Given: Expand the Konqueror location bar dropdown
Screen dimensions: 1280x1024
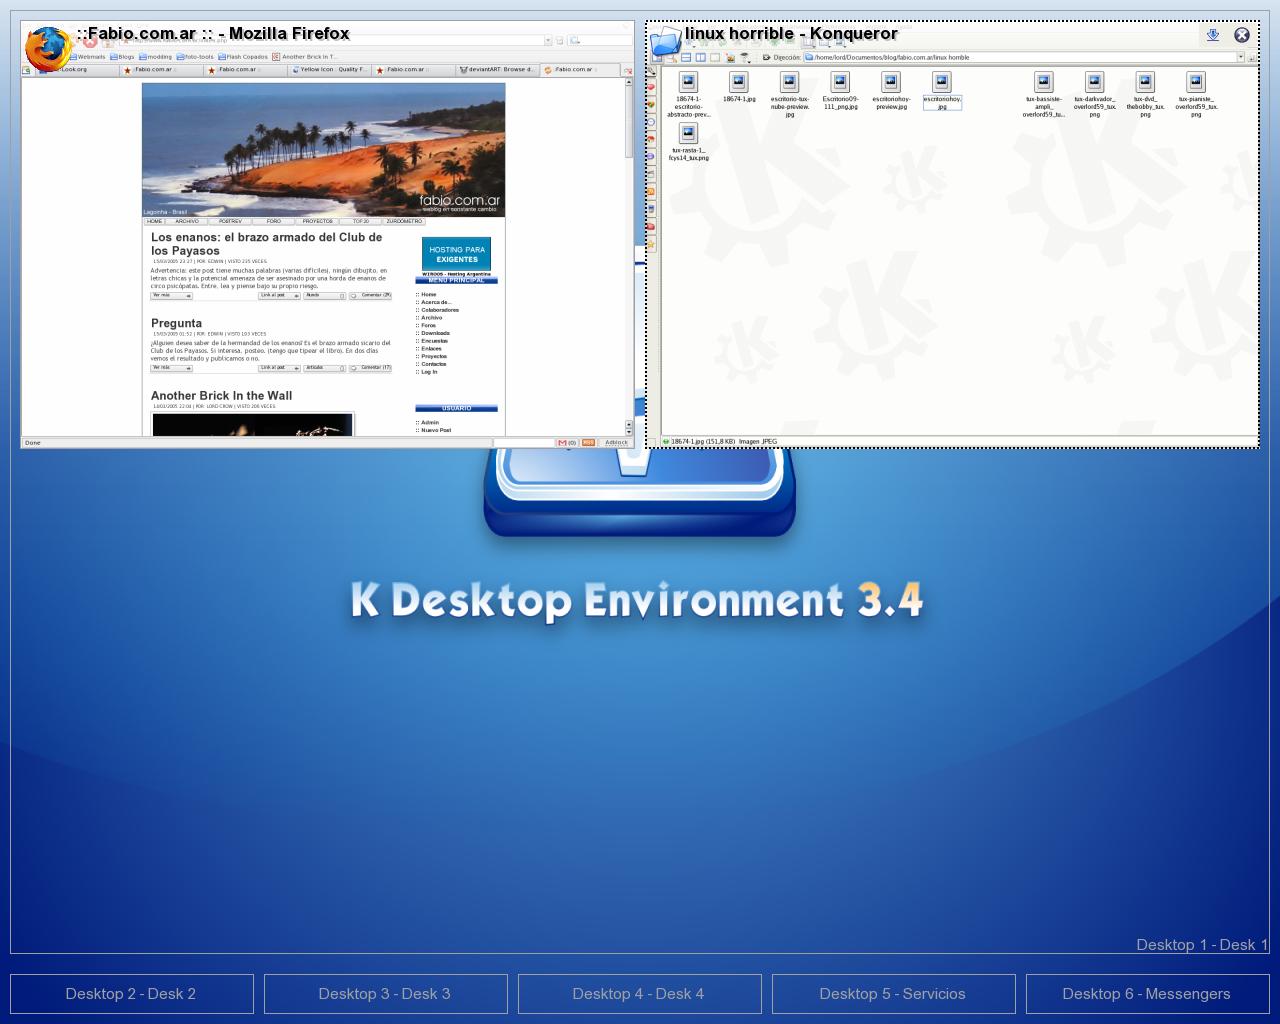Looking at the screenshot, I should pos(1241,57).
